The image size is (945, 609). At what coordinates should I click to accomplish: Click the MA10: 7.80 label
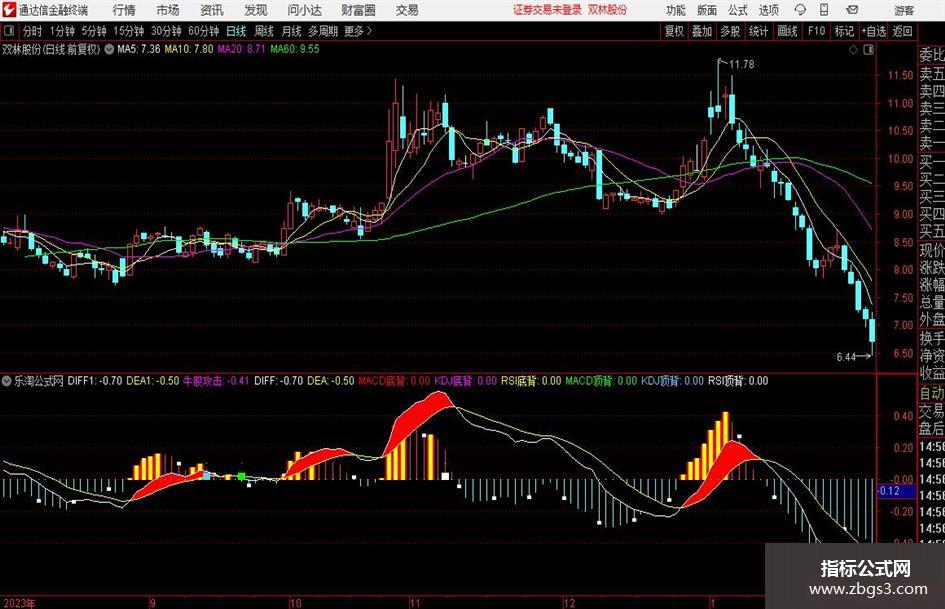point(189,49)
